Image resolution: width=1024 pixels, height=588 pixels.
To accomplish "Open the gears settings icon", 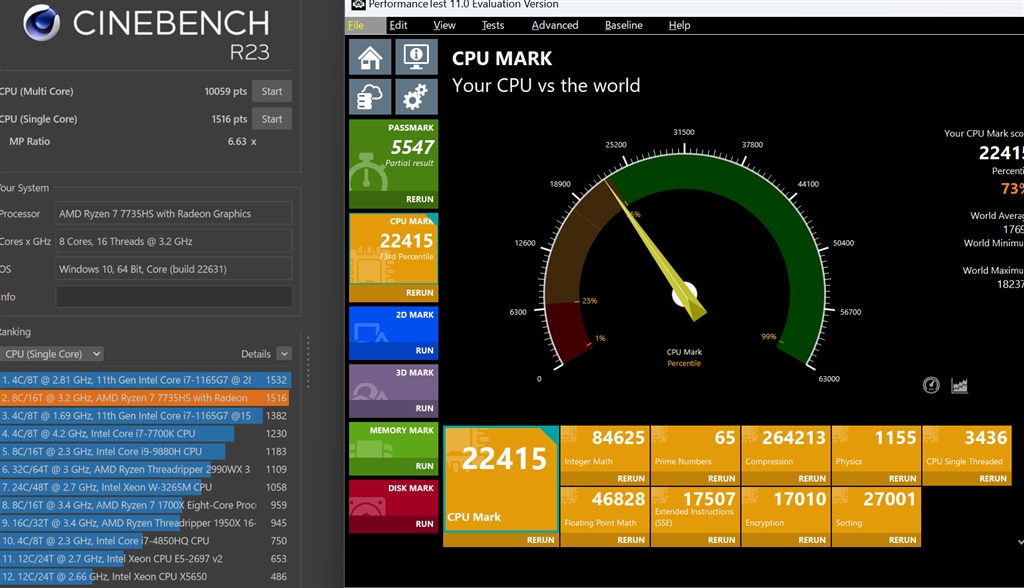I will point(416,97).
